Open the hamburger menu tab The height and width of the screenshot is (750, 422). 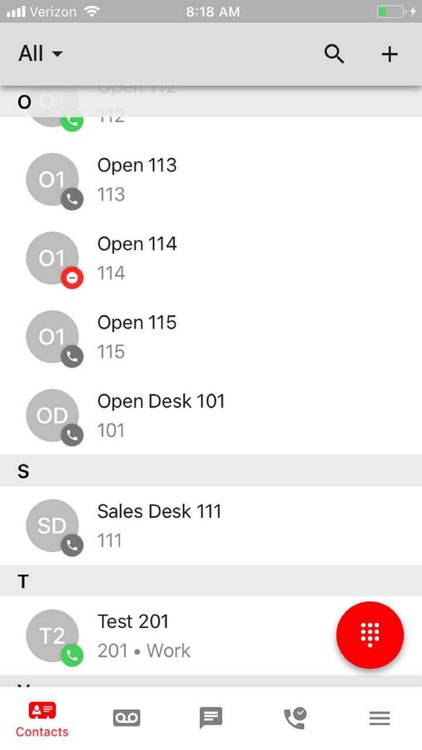pyautogui.click(x=379, y=718)
